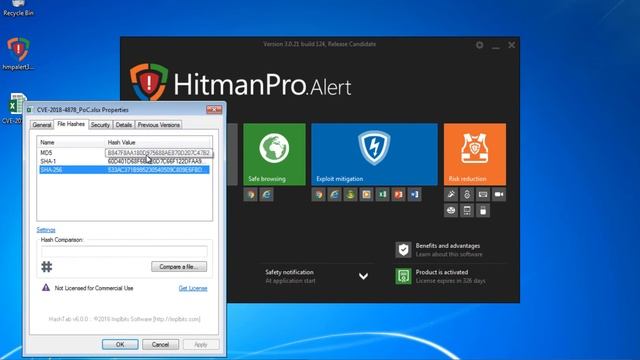Click the Compare a file... button

pos(179,267)
